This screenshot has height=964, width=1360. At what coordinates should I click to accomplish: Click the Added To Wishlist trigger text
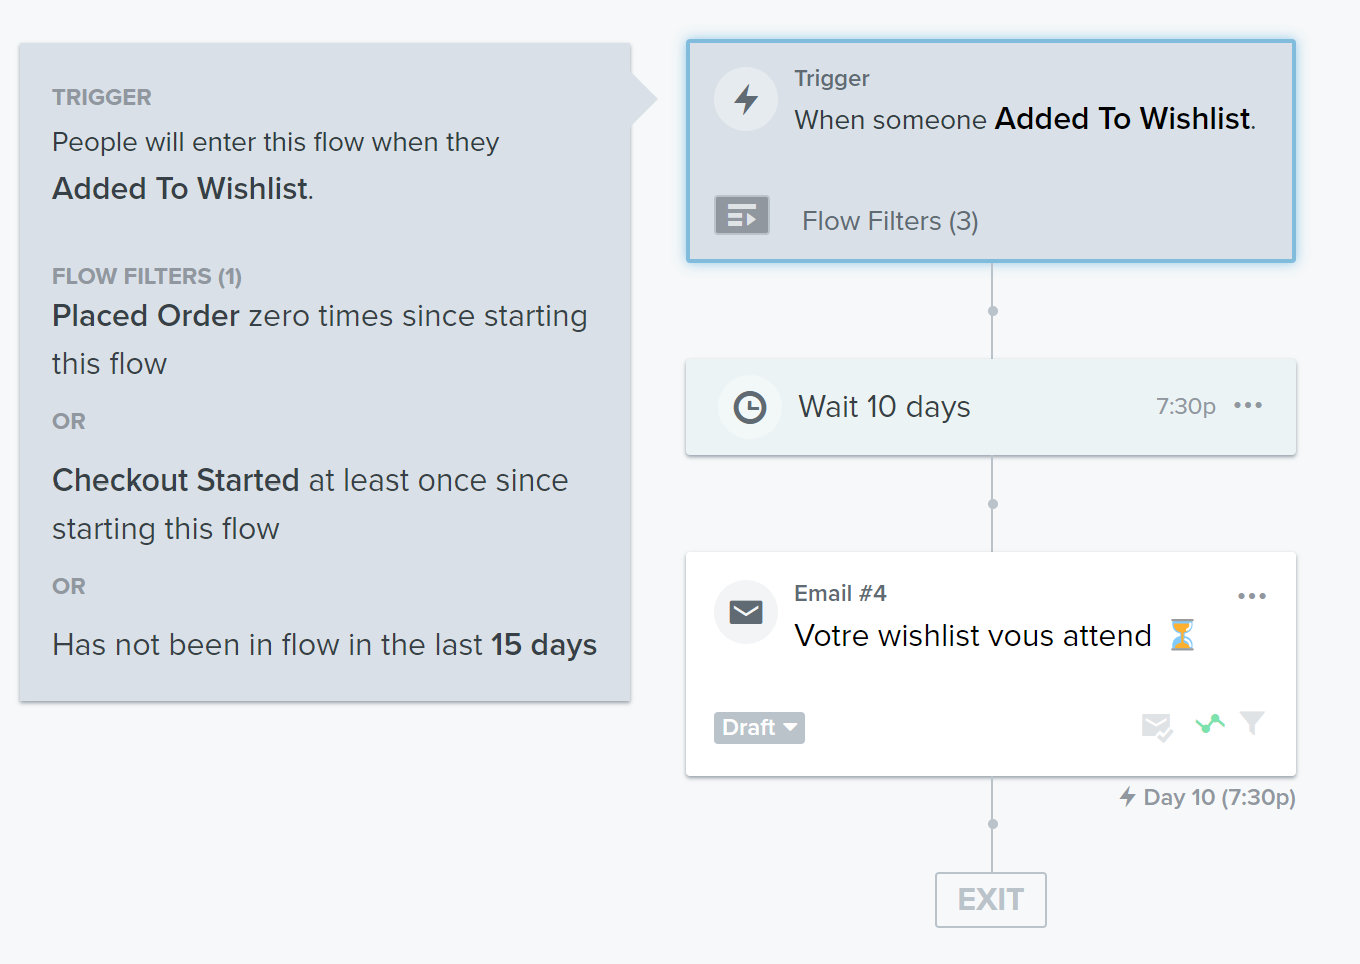(x=1122, y=118)
